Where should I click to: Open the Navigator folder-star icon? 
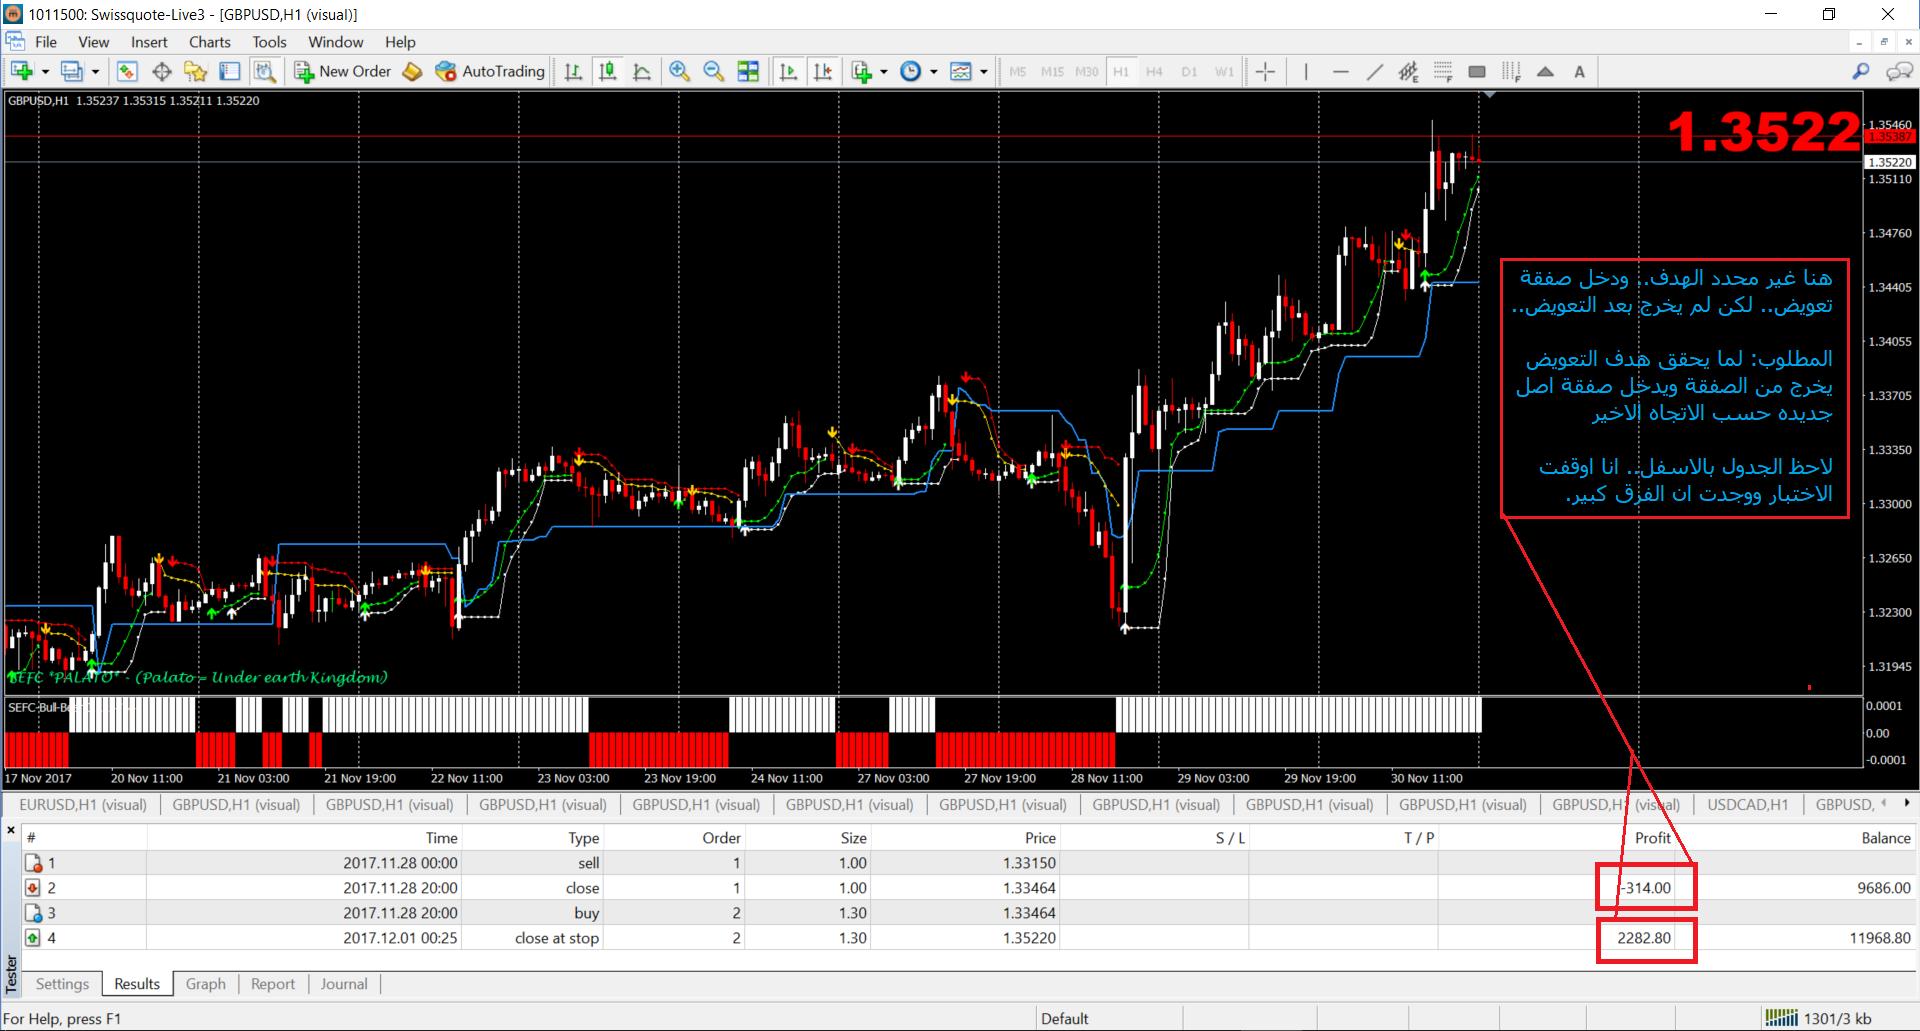[195, 71]
